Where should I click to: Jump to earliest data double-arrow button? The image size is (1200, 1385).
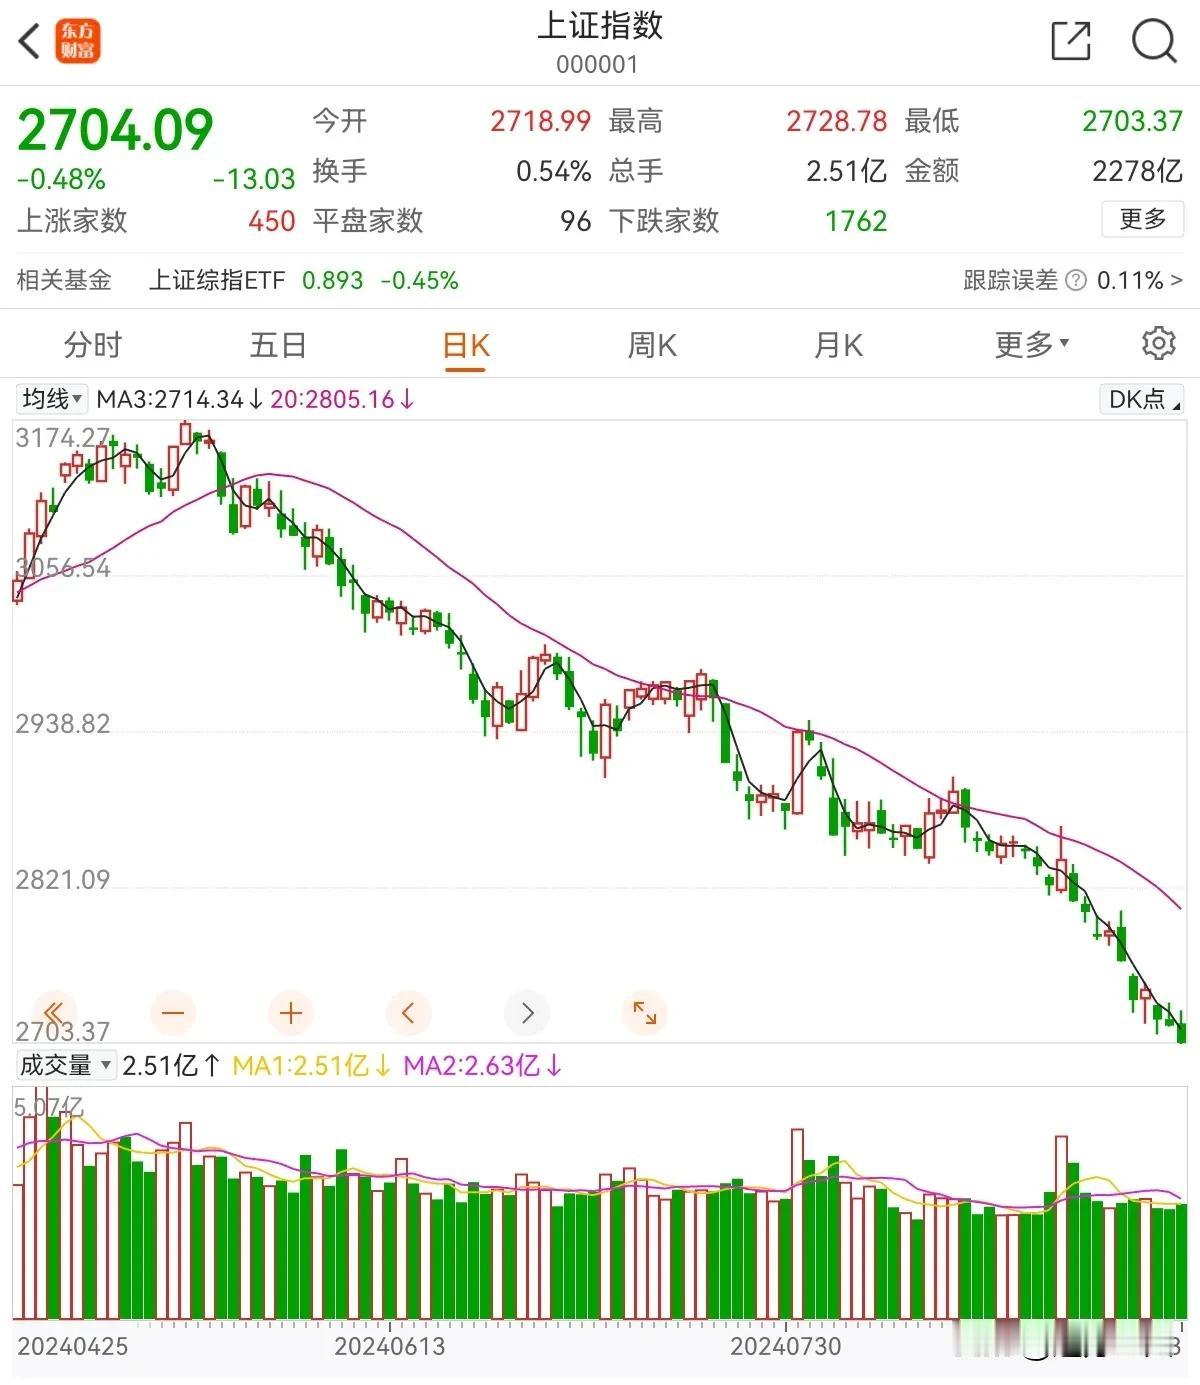(x=55, y=1013)
